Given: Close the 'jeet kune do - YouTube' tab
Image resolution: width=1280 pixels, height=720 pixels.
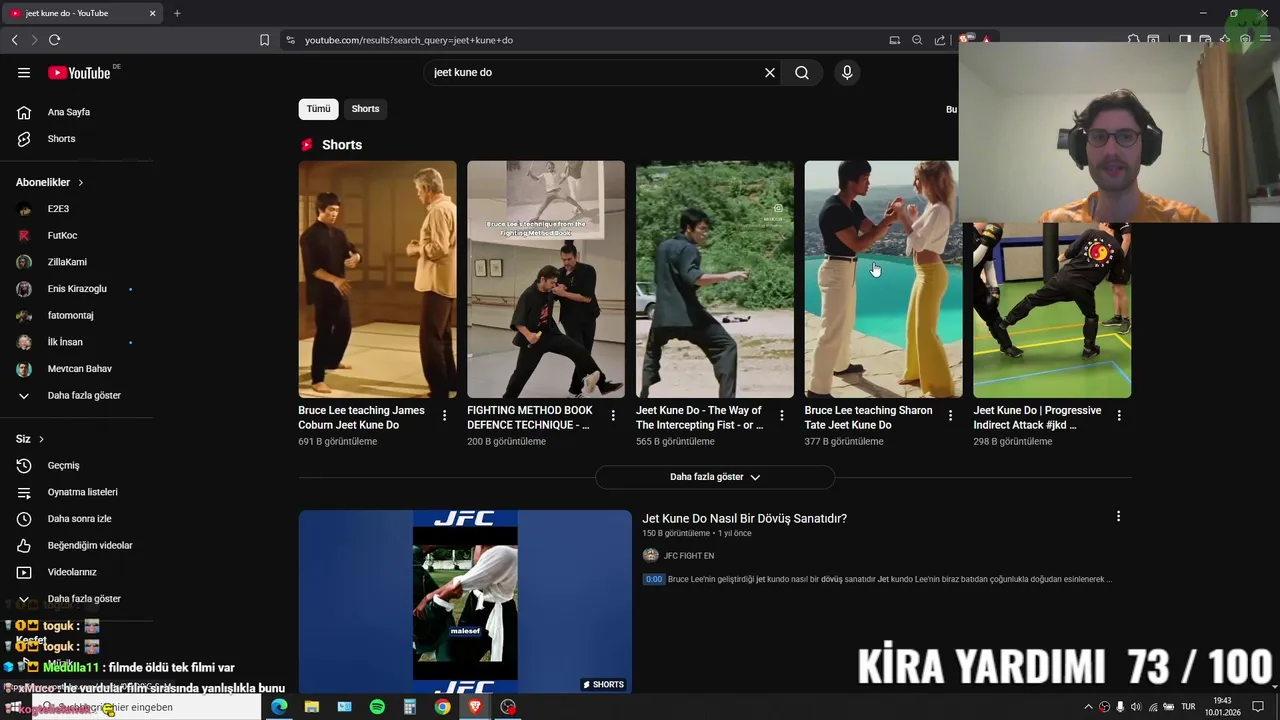Looking at the screenshot, I should pos(152,13).
